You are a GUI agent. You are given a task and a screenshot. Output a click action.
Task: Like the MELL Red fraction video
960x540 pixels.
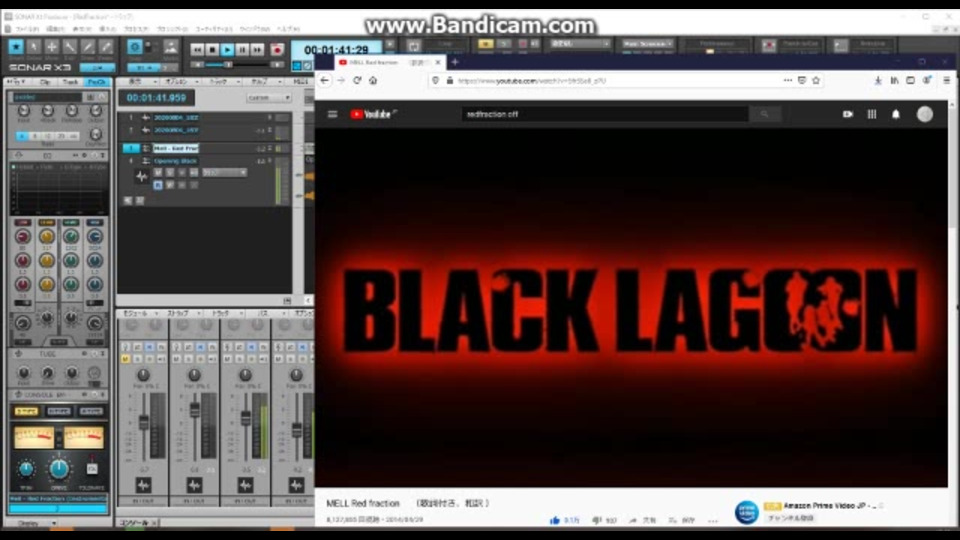(x=555, y=520)
